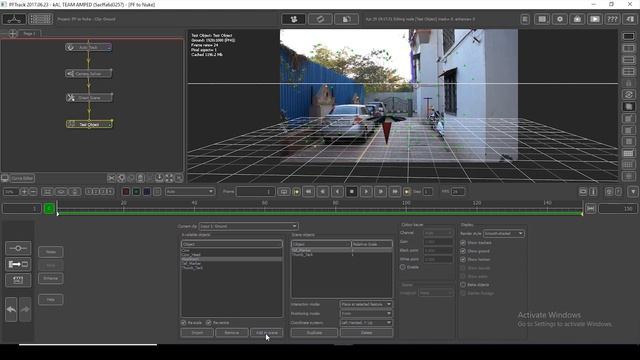Jump to the first frame
This screenshot has width=640, height=360.
click(x=308, y=191)
